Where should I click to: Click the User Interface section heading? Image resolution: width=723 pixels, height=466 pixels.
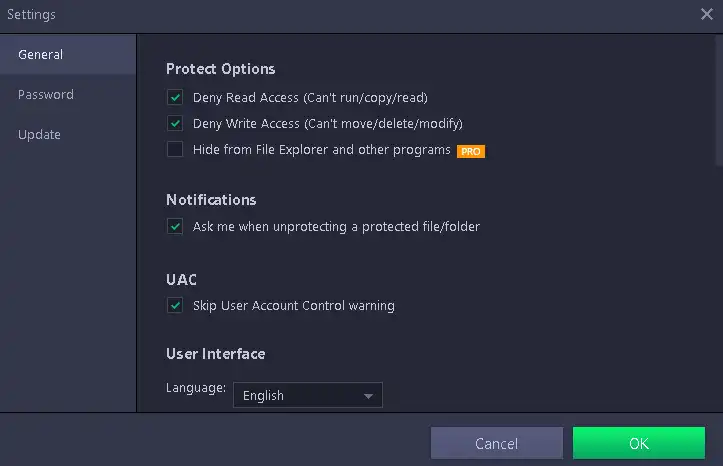(215, 354)
